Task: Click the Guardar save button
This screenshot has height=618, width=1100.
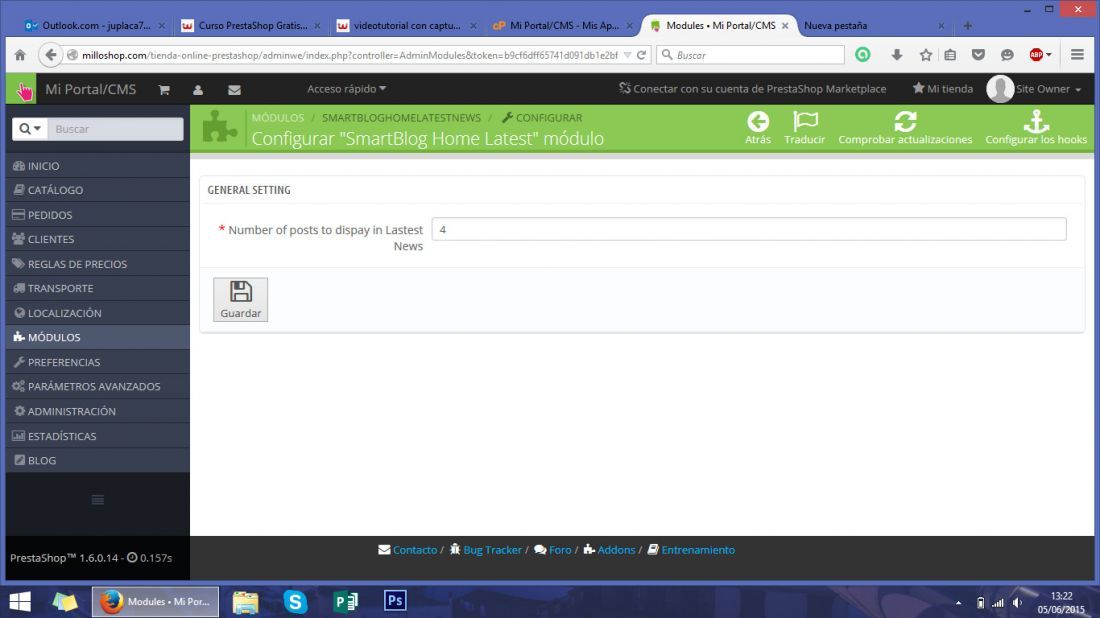Action: click(x=241, y=300)
